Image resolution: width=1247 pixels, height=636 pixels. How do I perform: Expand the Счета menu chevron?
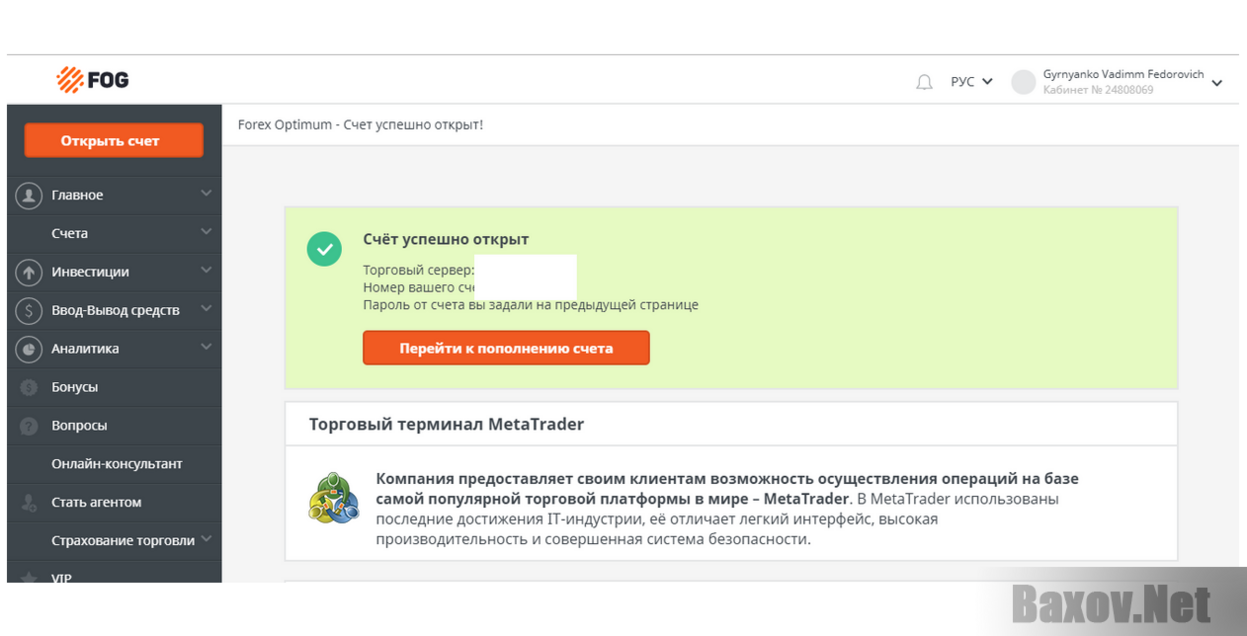click(x=206, y=232)
